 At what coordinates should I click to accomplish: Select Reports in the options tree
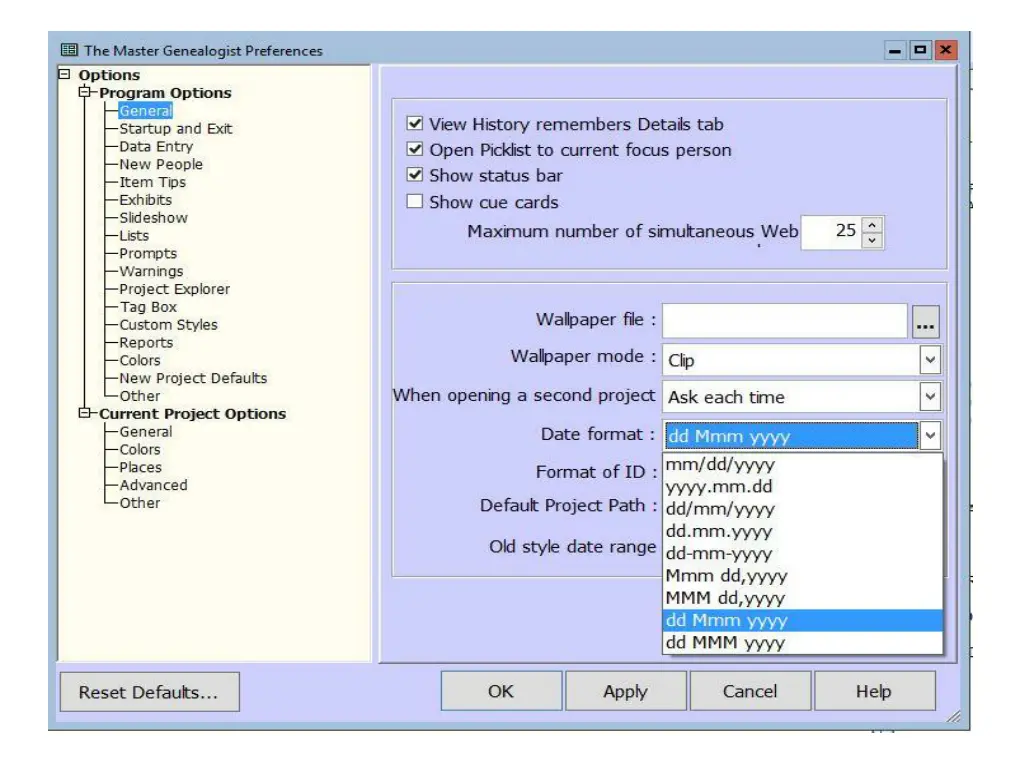point(146,343)
